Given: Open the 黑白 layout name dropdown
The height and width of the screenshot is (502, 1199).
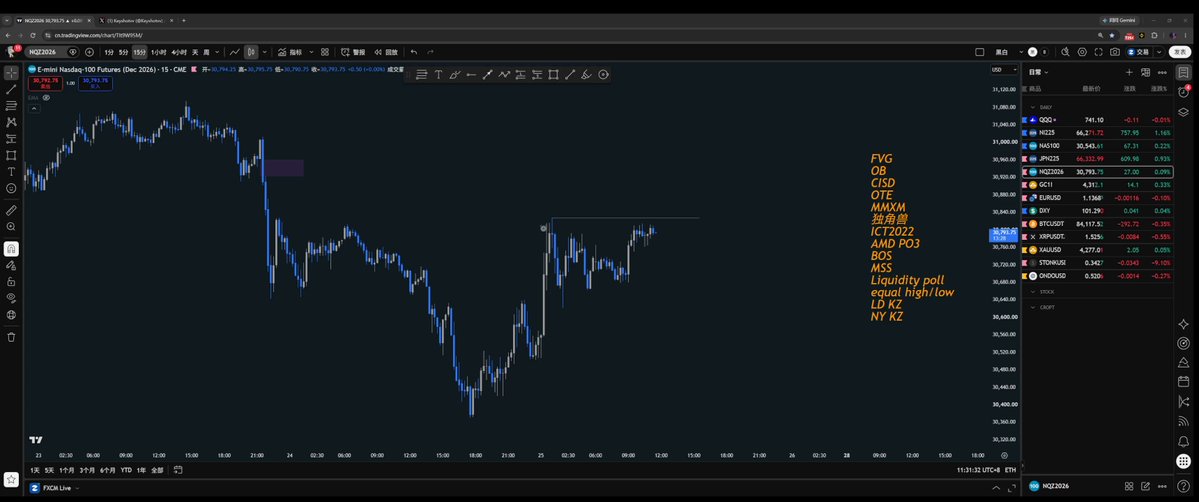Looking at the screenshot, I should [1007, 52].
